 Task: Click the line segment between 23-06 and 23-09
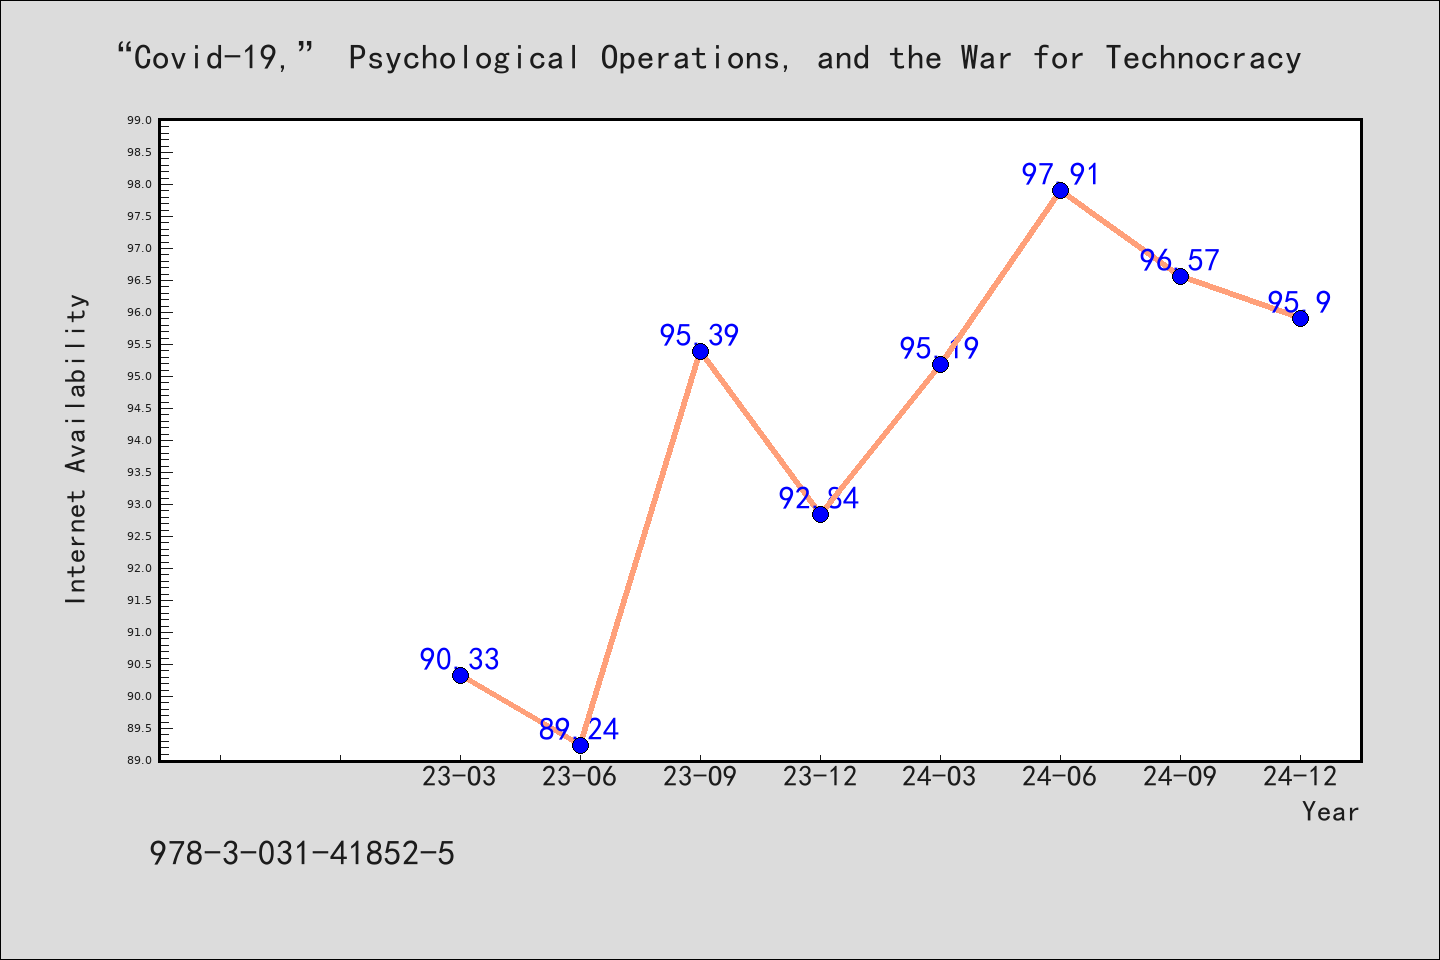pyautogui.click(x=640, y=548)
